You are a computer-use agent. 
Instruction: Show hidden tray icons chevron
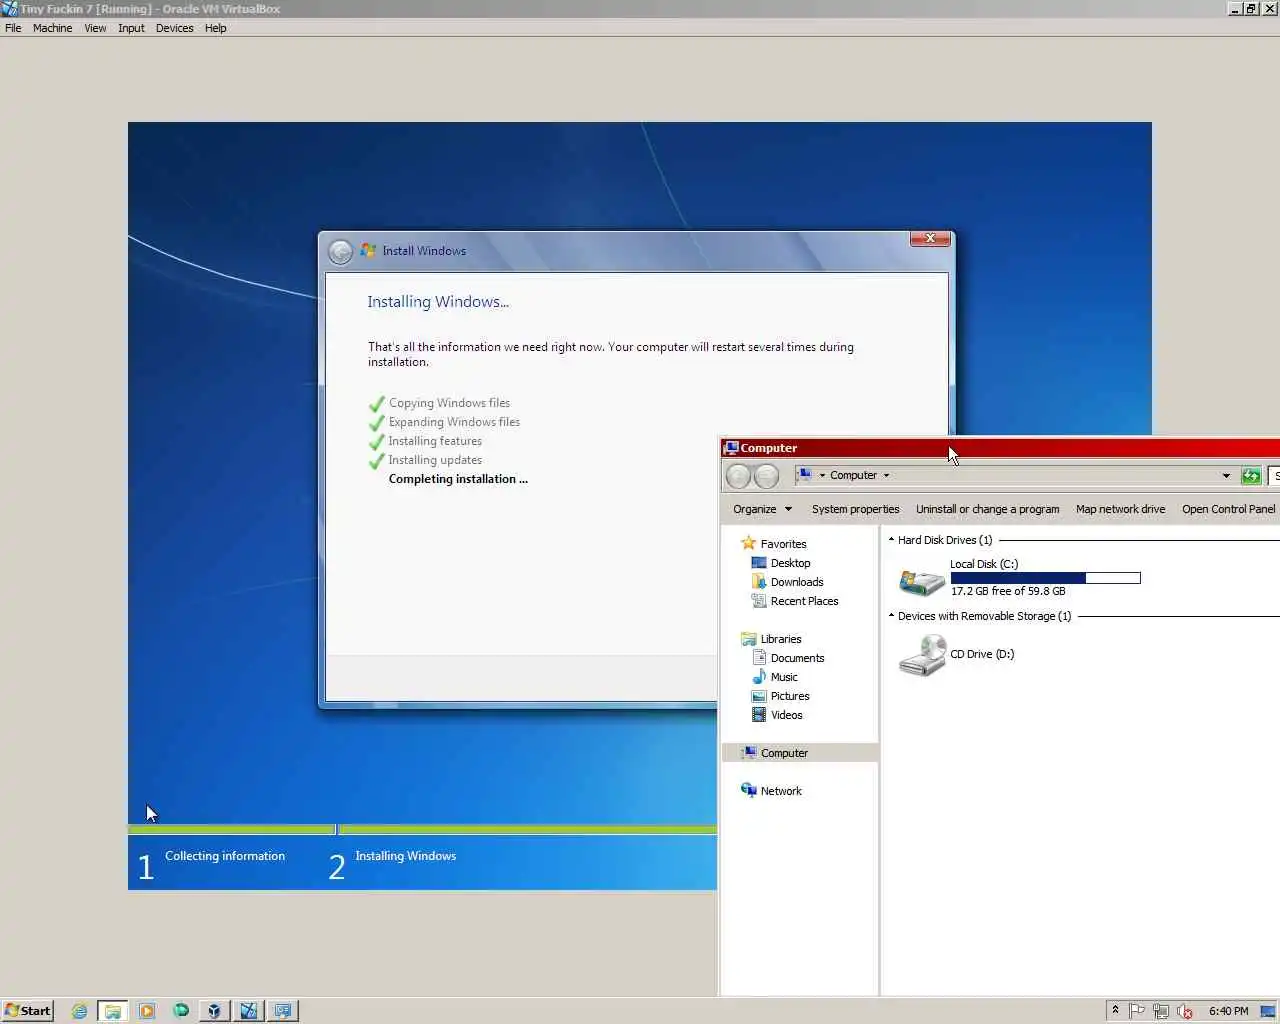pyautogui.click(x=1115, y=1010)
